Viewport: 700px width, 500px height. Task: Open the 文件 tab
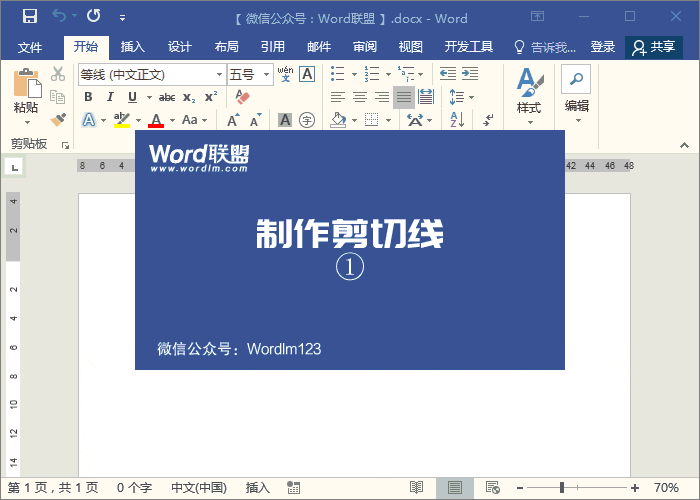30,47
